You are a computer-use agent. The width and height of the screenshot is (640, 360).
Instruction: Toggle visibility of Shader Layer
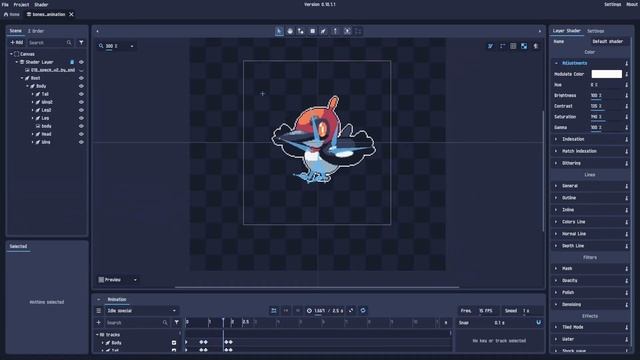click(81, 62)
